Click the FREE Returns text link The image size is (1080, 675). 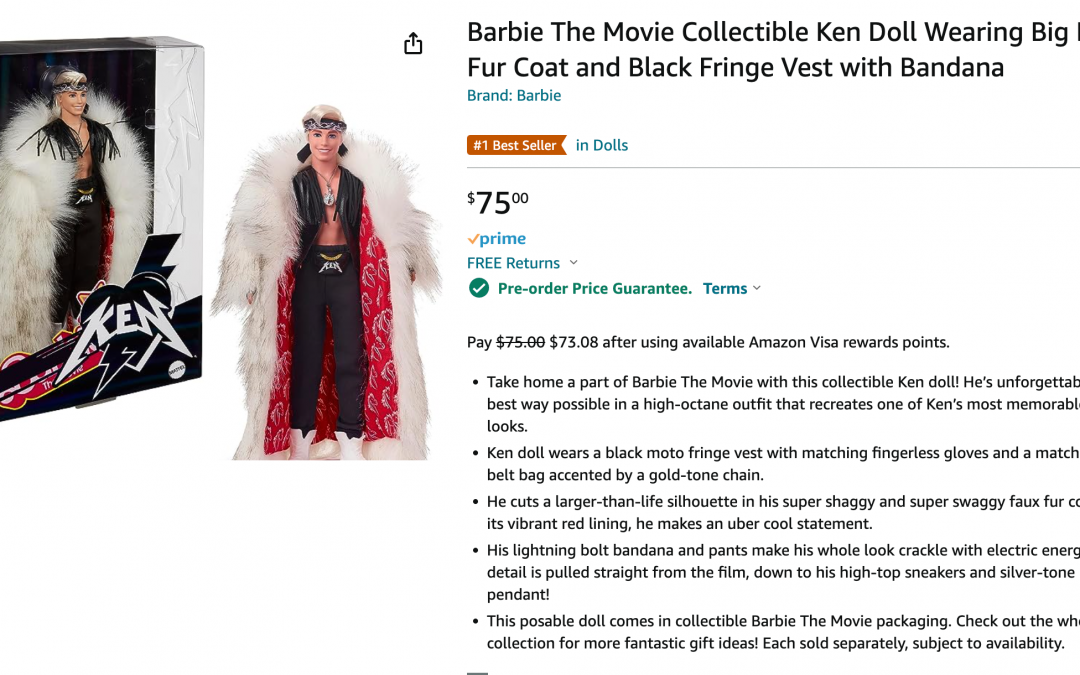pos(513,263)
